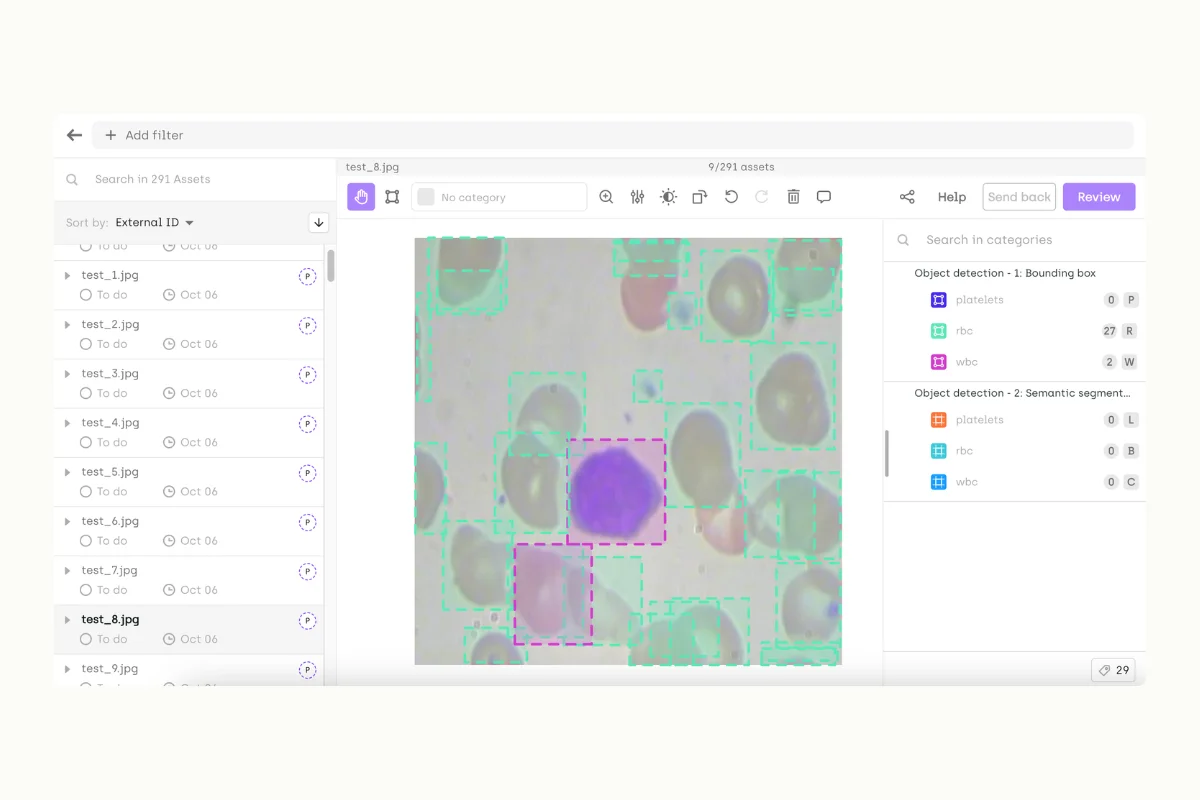Click the R shortcut key badge for rbc

click(x=1131, y=331)
